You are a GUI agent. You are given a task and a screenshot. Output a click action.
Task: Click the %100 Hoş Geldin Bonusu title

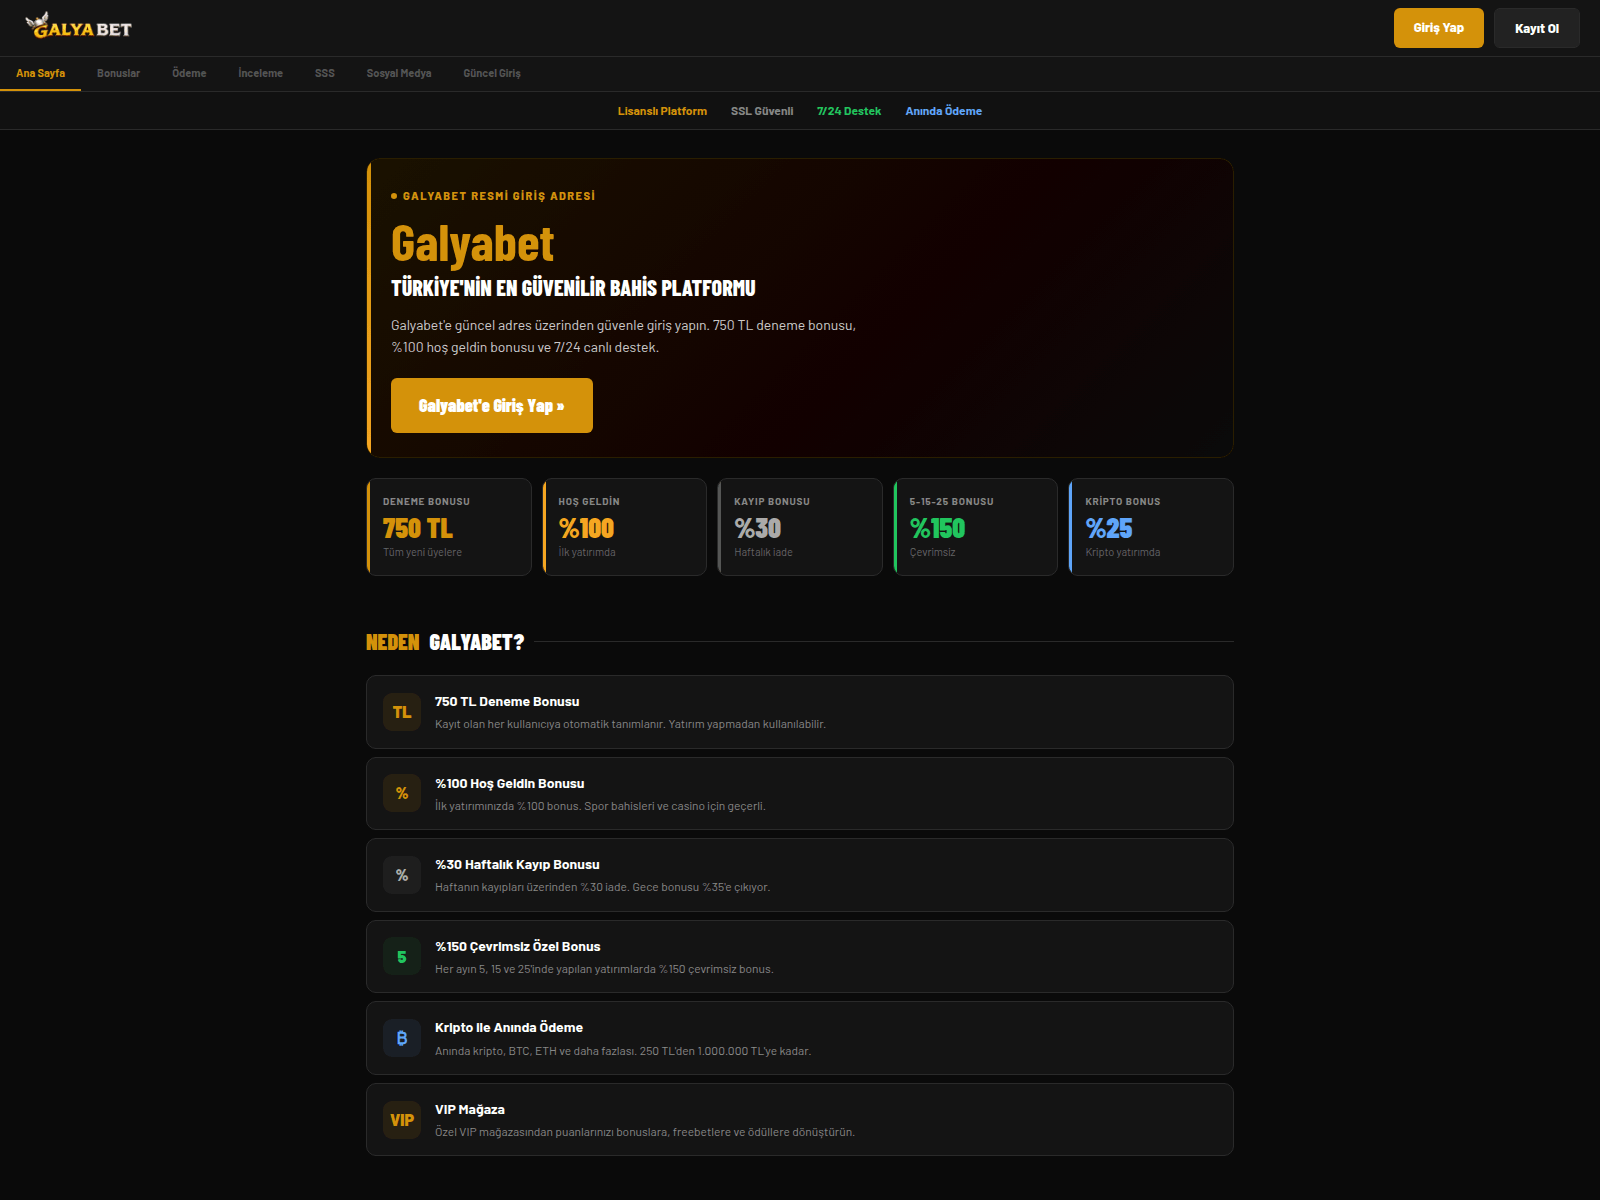click(x=510, y=784)
